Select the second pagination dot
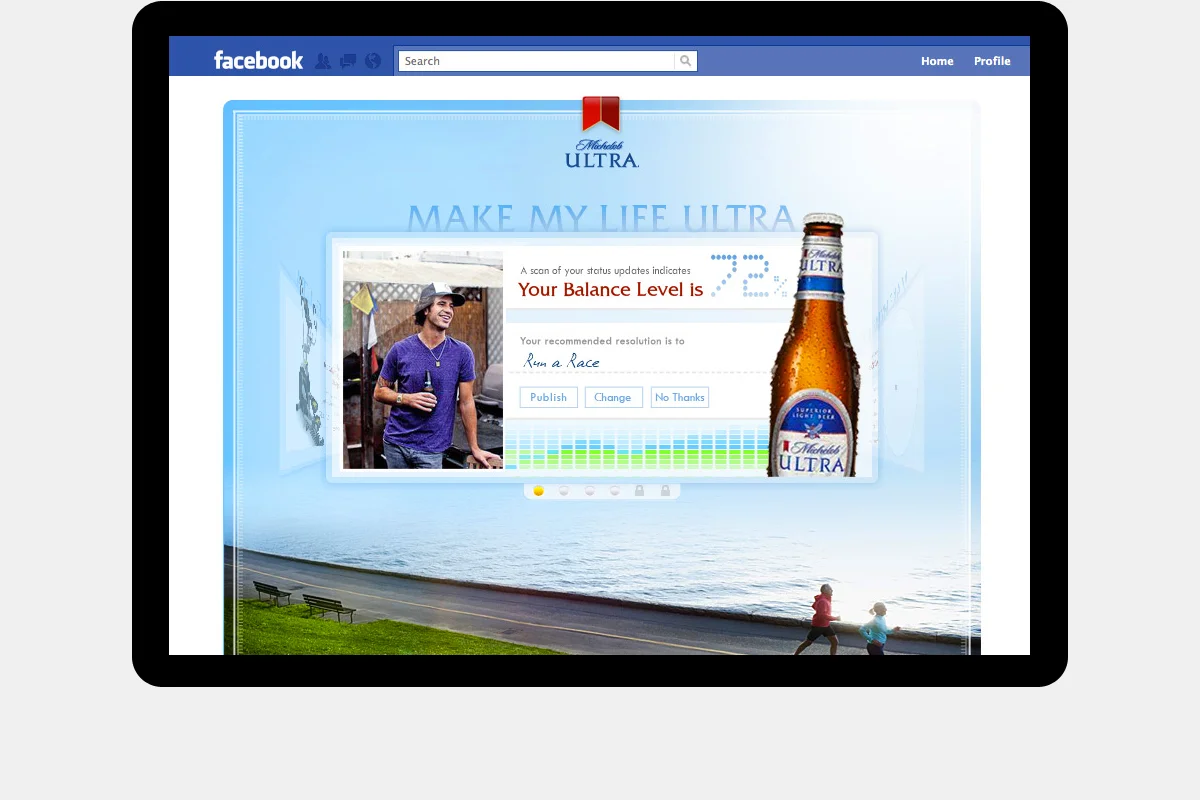 (x=564, y=491)
